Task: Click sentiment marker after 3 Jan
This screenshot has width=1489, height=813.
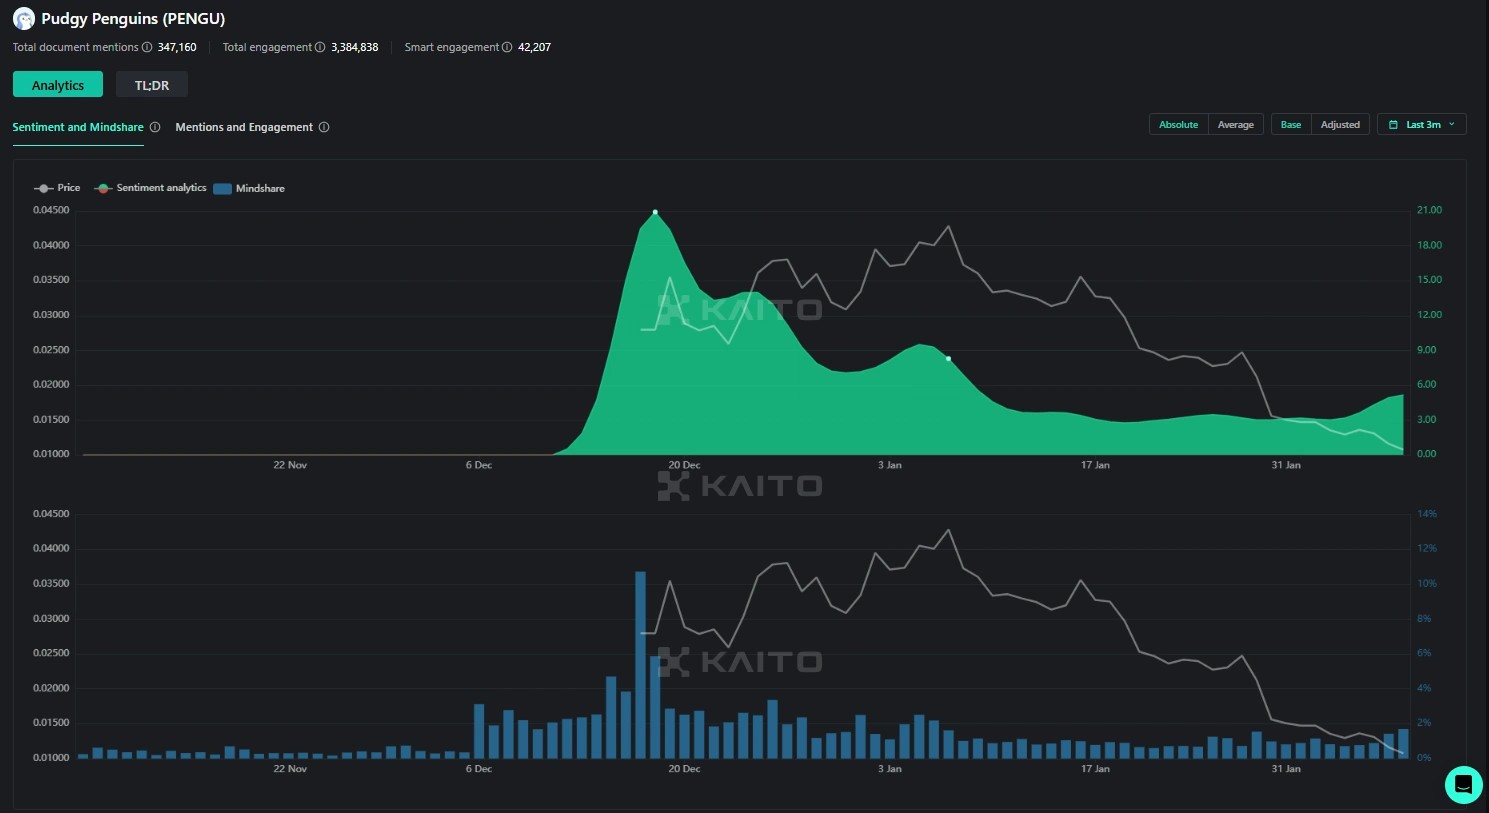Action: pos(948,358)
